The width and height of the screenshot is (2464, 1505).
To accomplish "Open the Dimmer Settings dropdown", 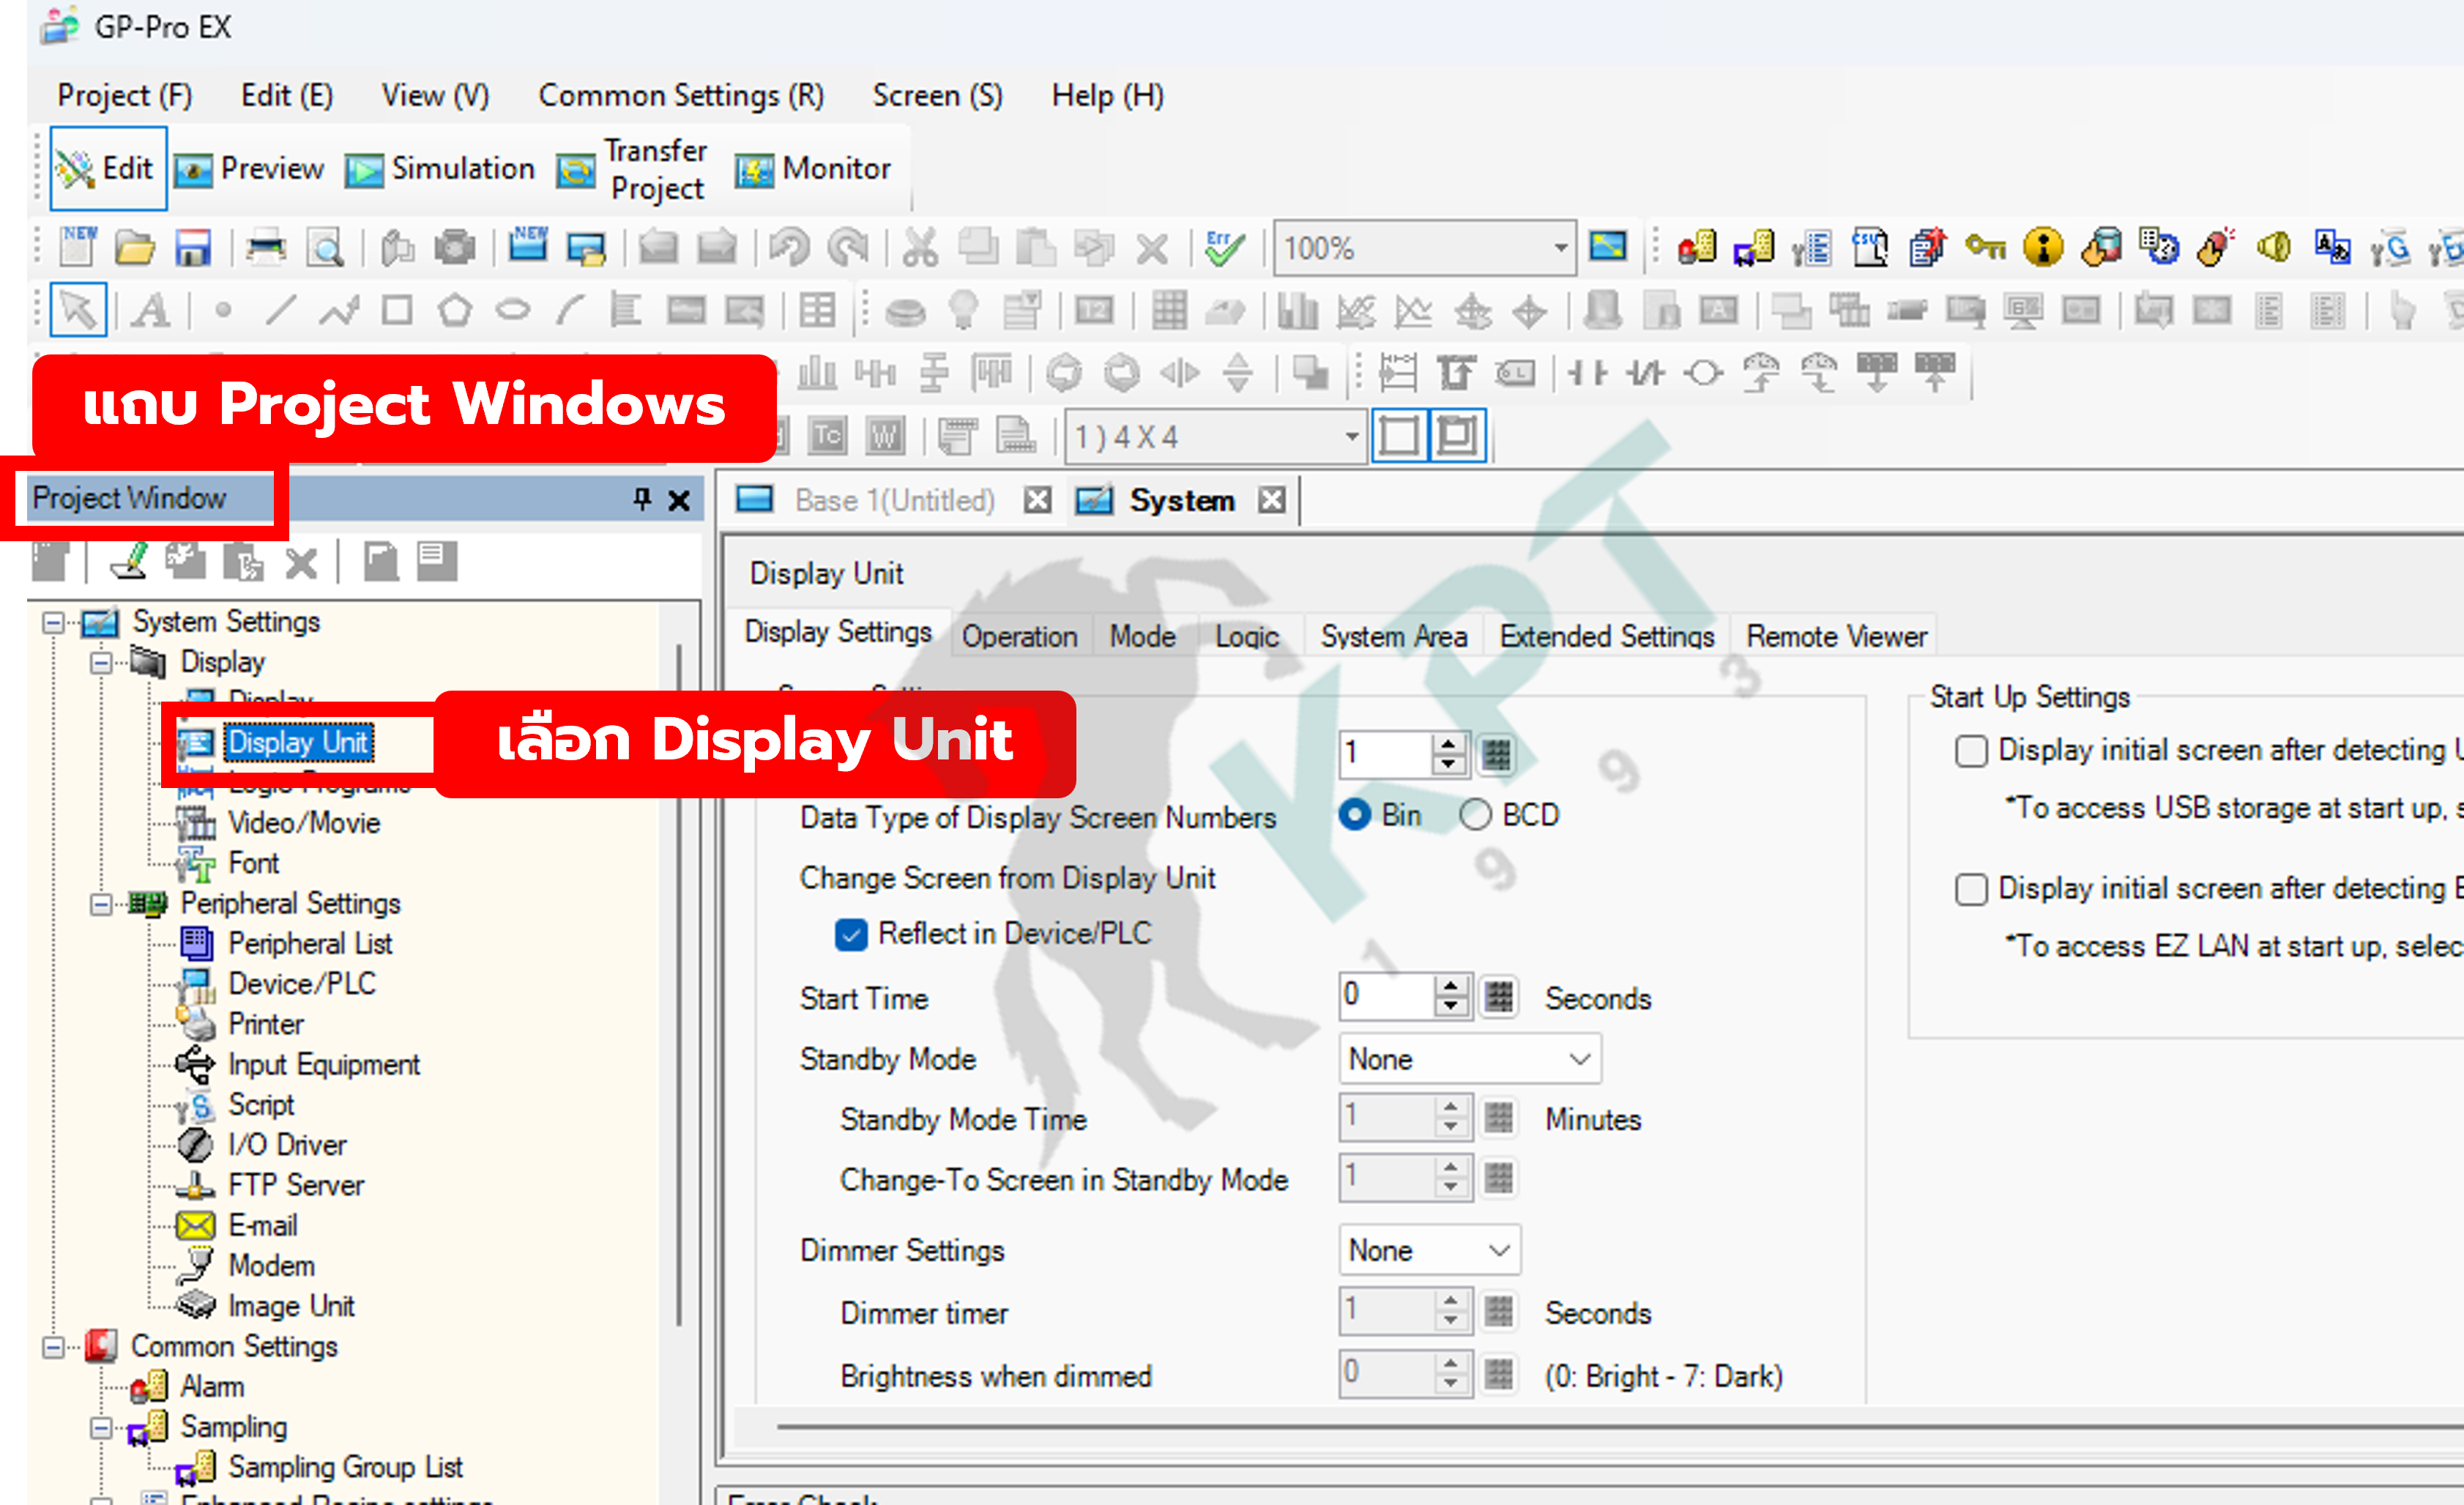I will click(1429, 1250).
